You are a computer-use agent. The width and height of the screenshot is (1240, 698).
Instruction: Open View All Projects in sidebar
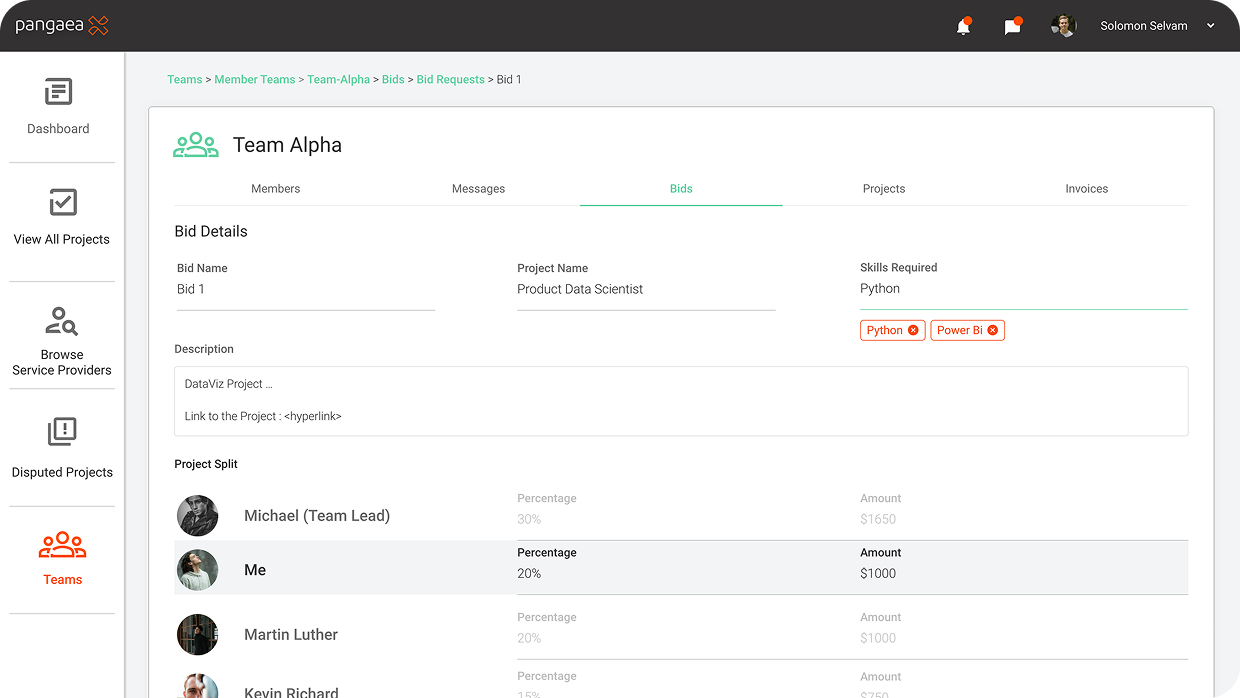(x=62, y=204)
